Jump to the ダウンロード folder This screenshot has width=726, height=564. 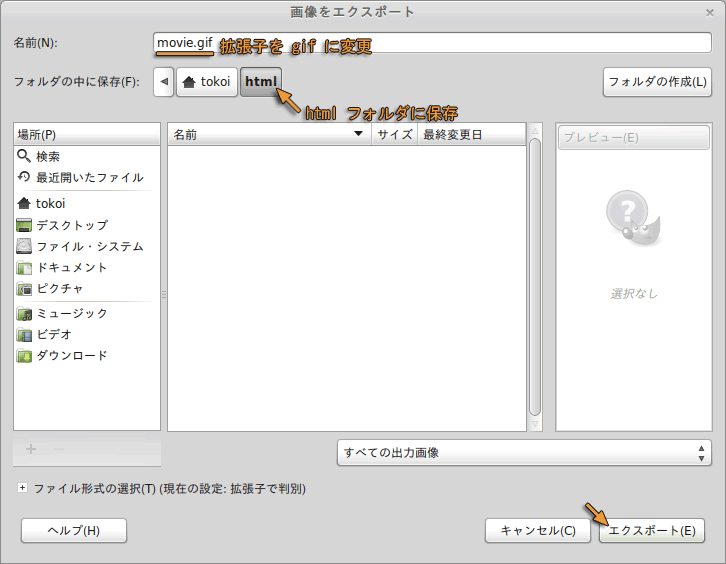coord(71,355)
